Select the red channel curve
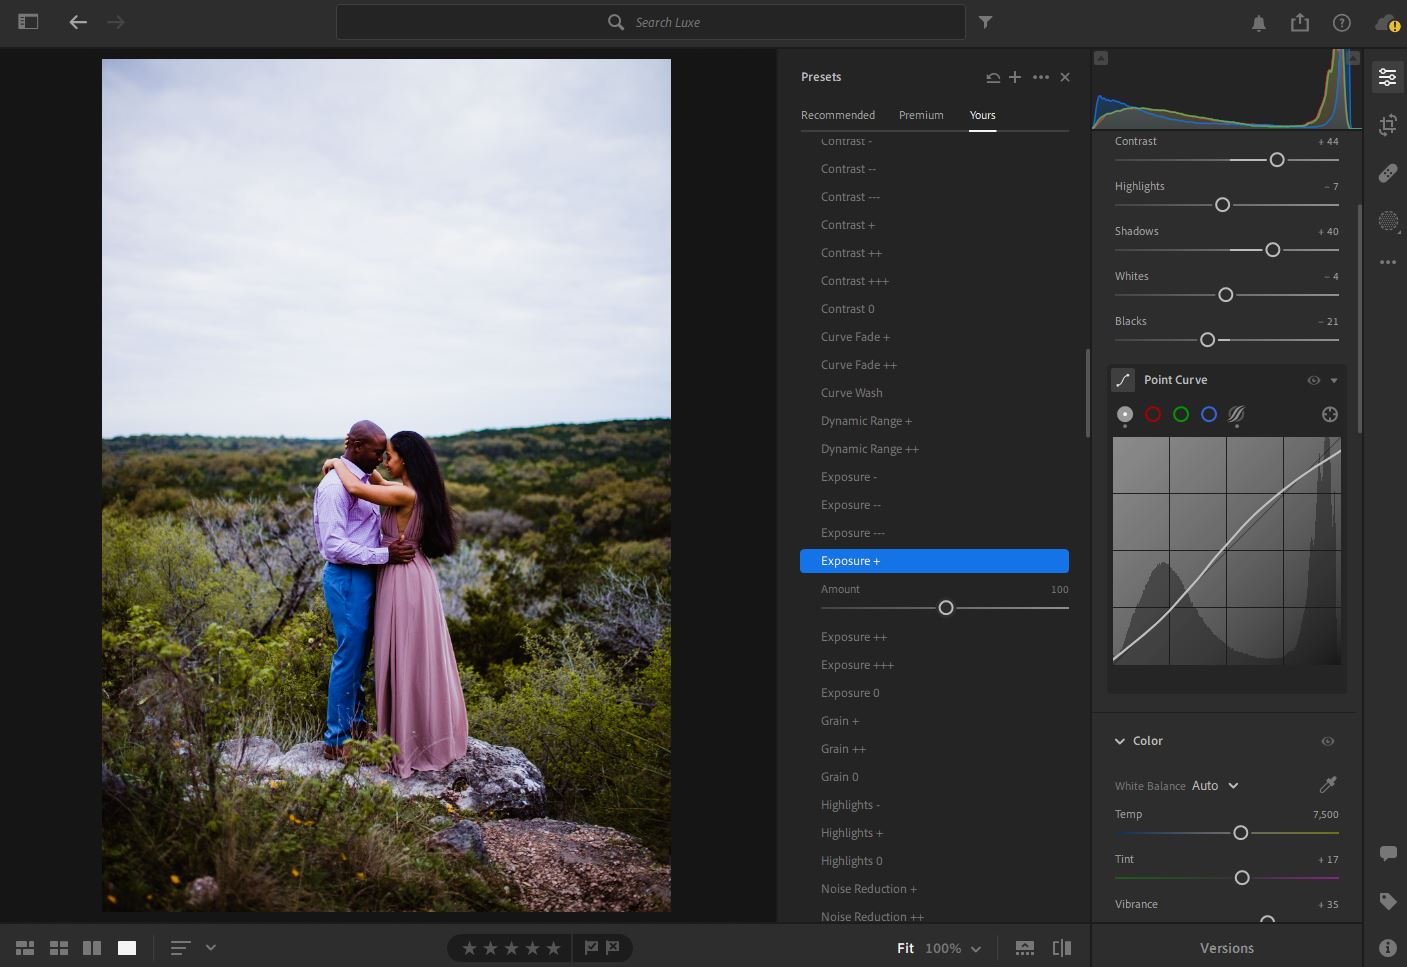Image resolution: width=1407 pixels, height=967 pixels. pyautogui.click(x=1153, y=414)
